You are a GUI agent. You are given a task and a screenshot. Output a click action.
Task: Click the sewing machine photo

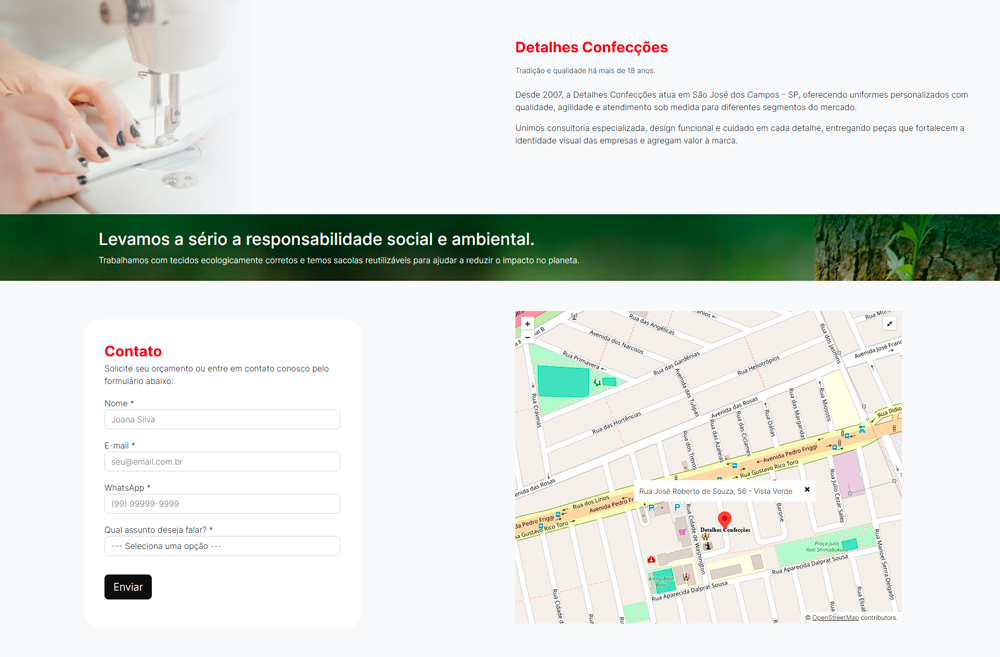point(126,107)
